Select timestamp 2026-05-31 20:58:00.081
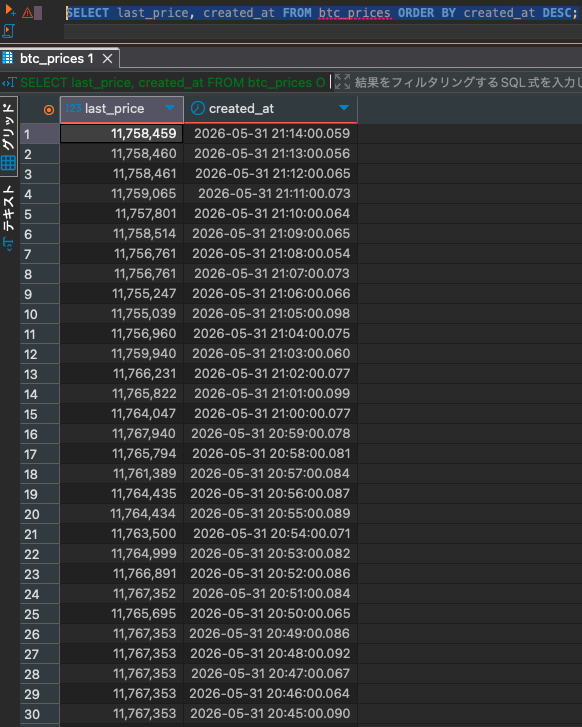Viewport: 582px width, 727px height. 271,454
